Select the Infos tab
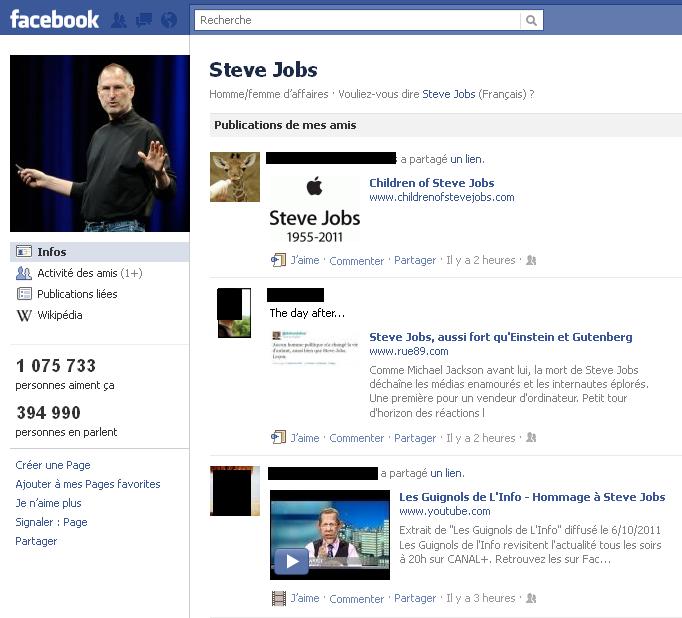The height and width of the screenshot is (618, 682). click(100, 252)
